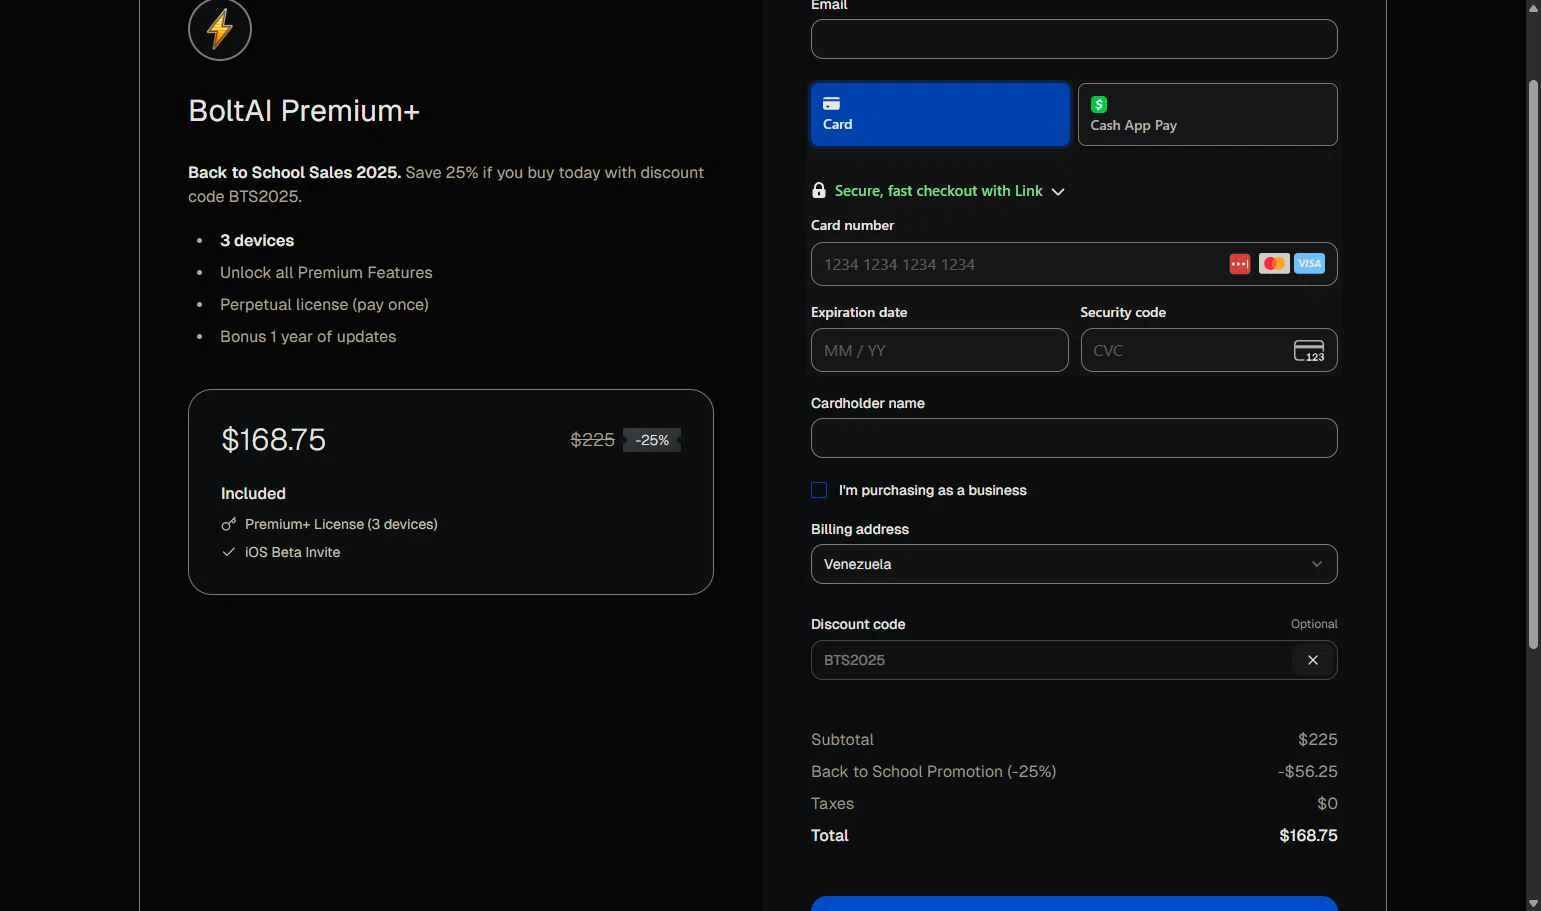Click the lock icon beside Secure checkout
Image resolution: width=1541 pixels, height=911 pixels.
819,190
